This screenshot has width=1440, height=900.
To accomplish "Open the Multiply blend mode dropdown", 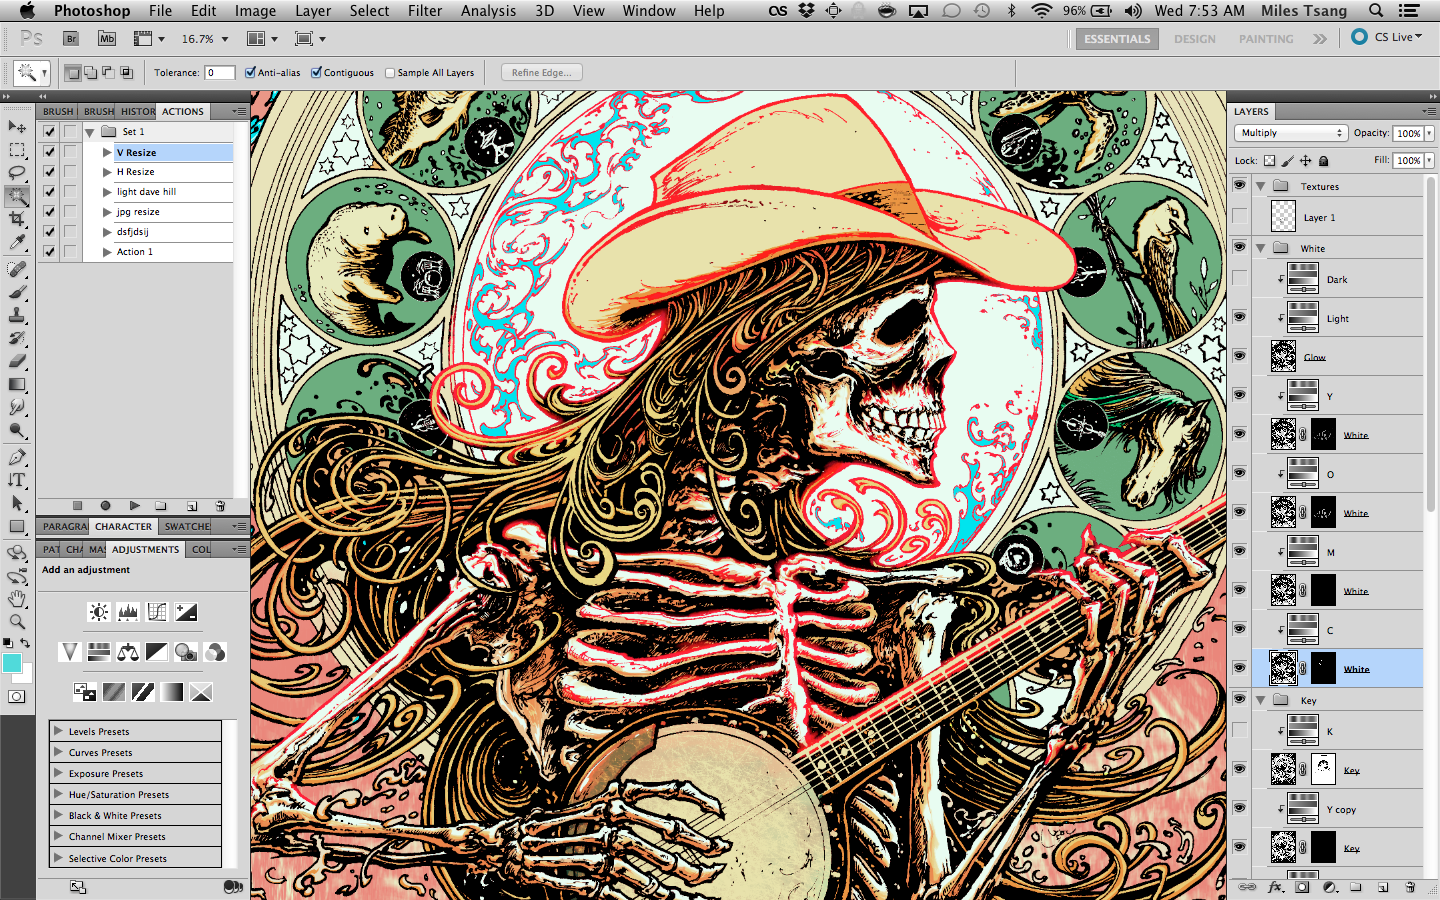I will 1291,132.
